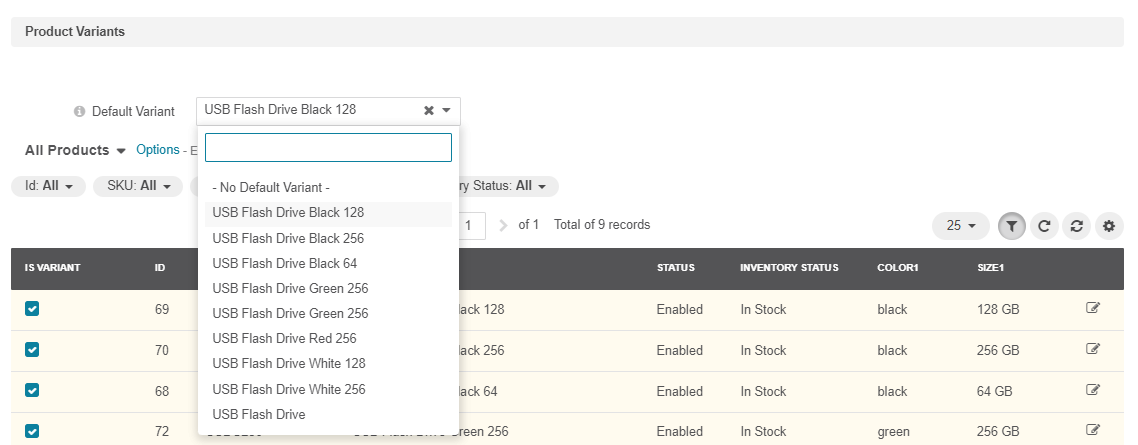1138x445 pixels.
Task: Click the edit icon for row 70
Action: (x=1093, y=350)
